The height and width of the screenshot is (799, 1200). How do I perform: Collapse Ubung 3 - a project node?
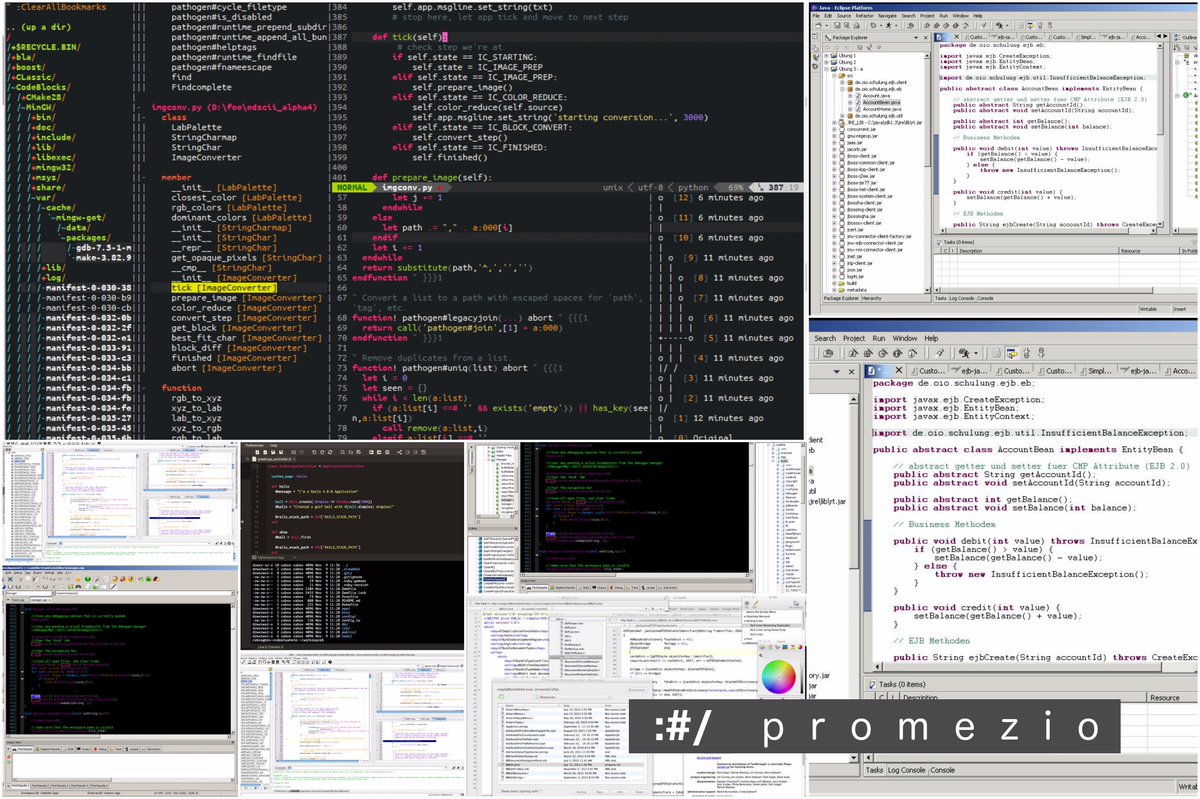pos(826,69)
